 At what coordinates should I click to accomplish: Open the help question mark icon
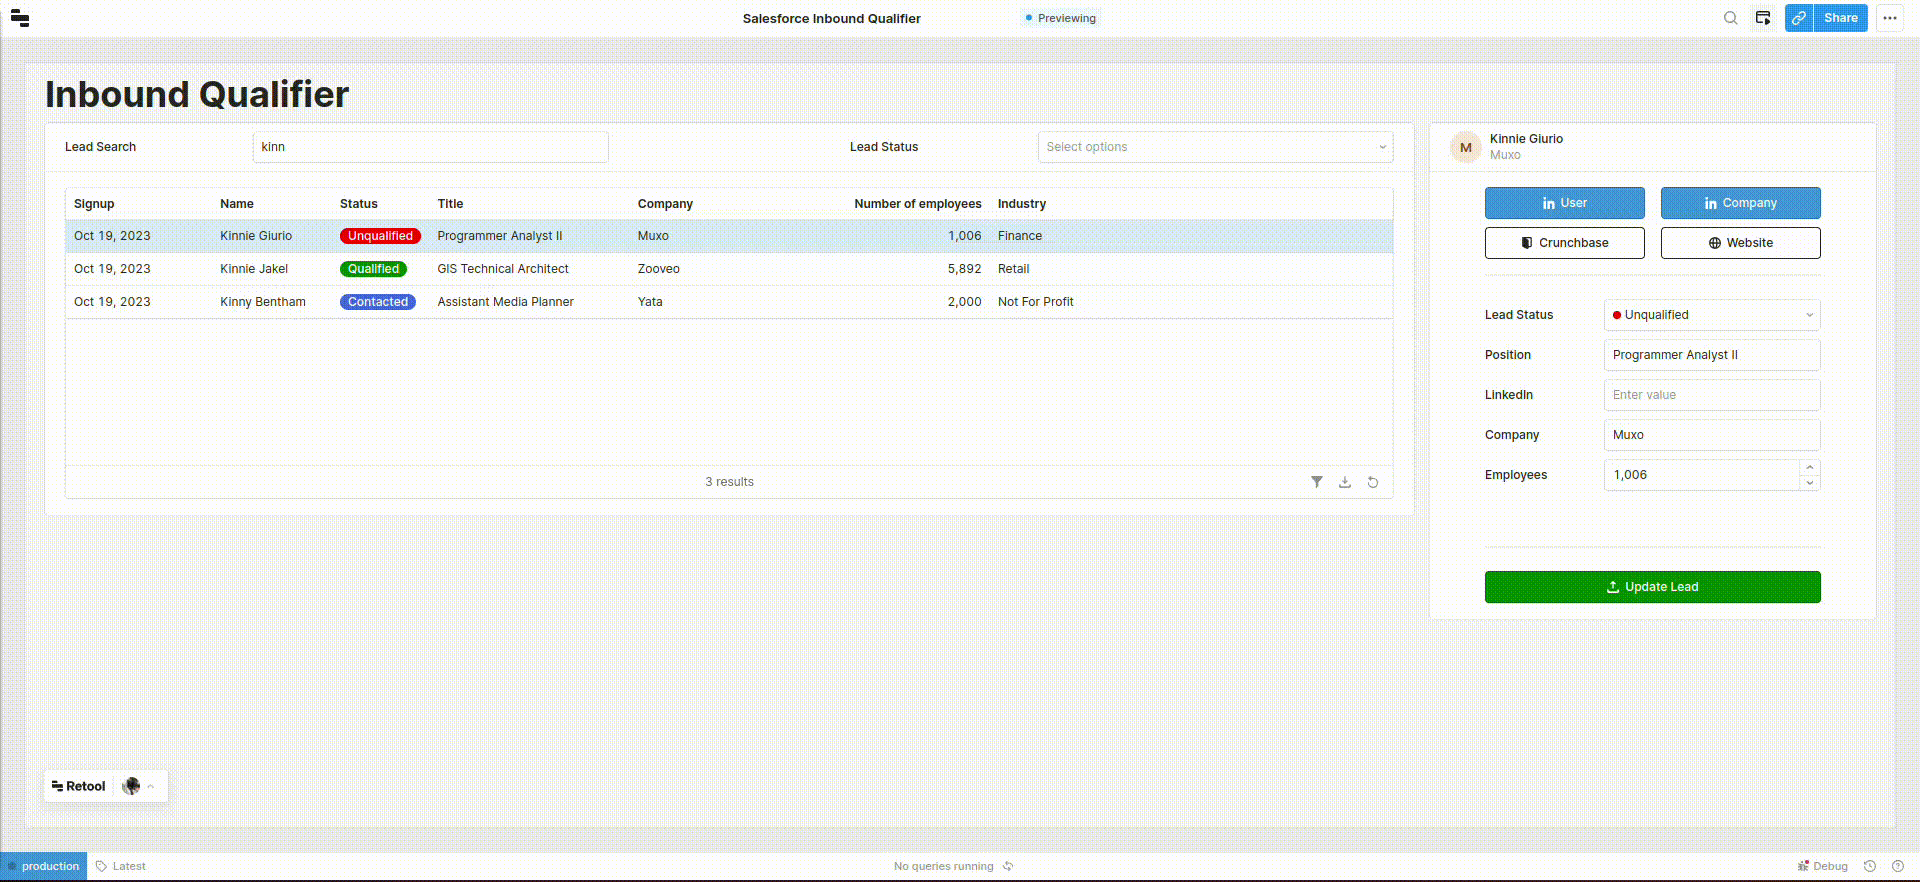1898,866
